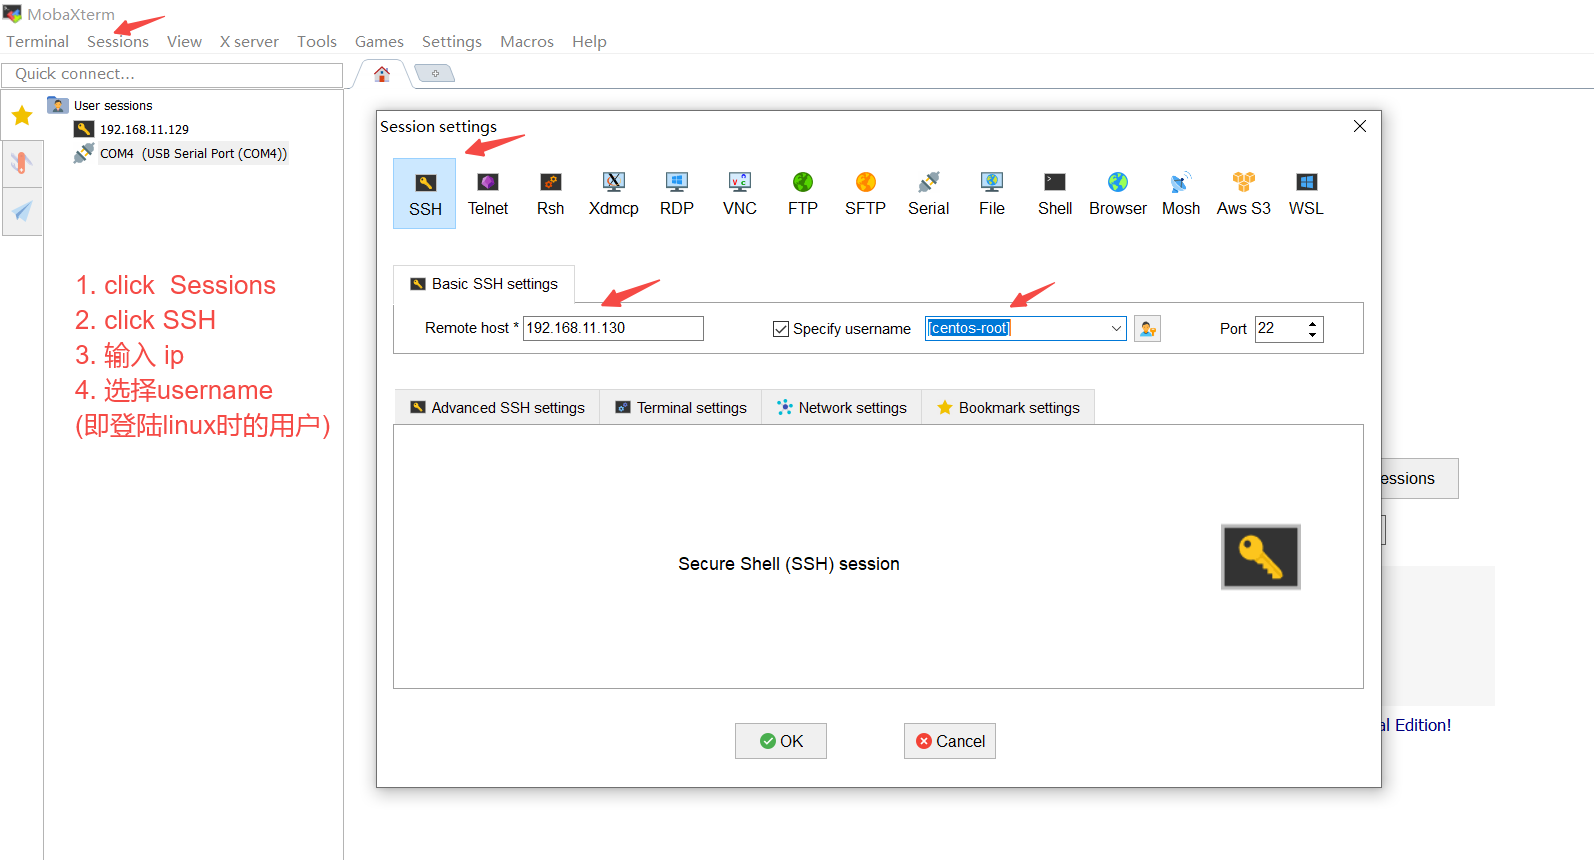Go to the home tab icon
This screenshot has width=1594, height=860.
[x=382, y=74]
